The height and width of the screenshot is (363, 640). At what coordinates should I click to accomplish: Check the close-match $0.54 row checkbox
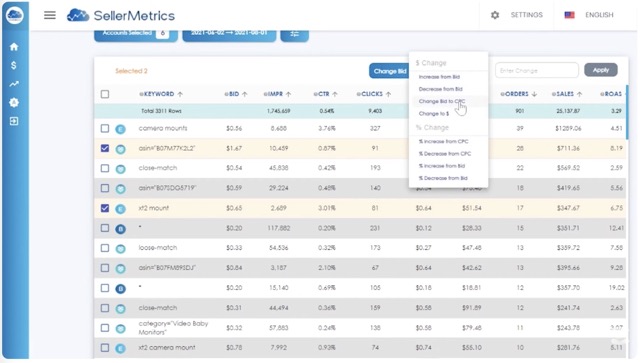pyautogui.click(x=105, y=168)
